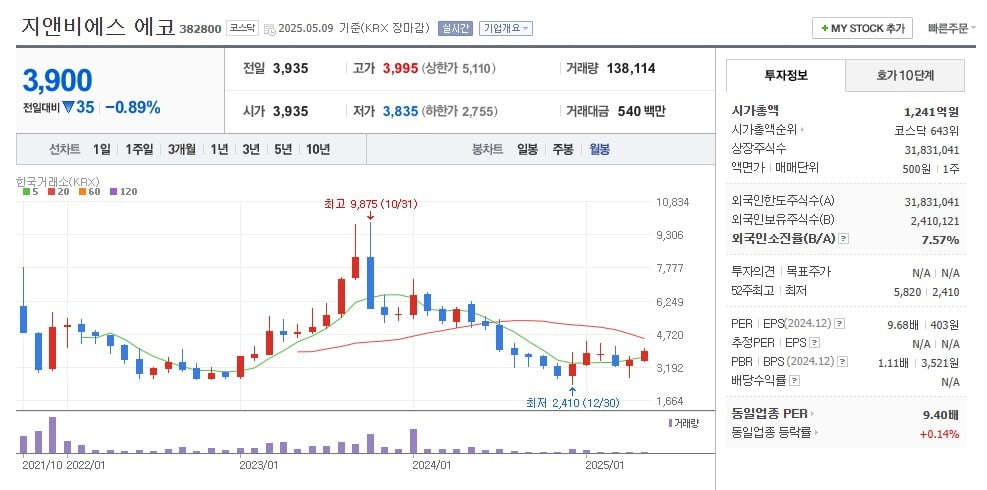Click the 코스닥 market badge
The image size is (987, 490).
pyautogui.click(x=242, y=28)
